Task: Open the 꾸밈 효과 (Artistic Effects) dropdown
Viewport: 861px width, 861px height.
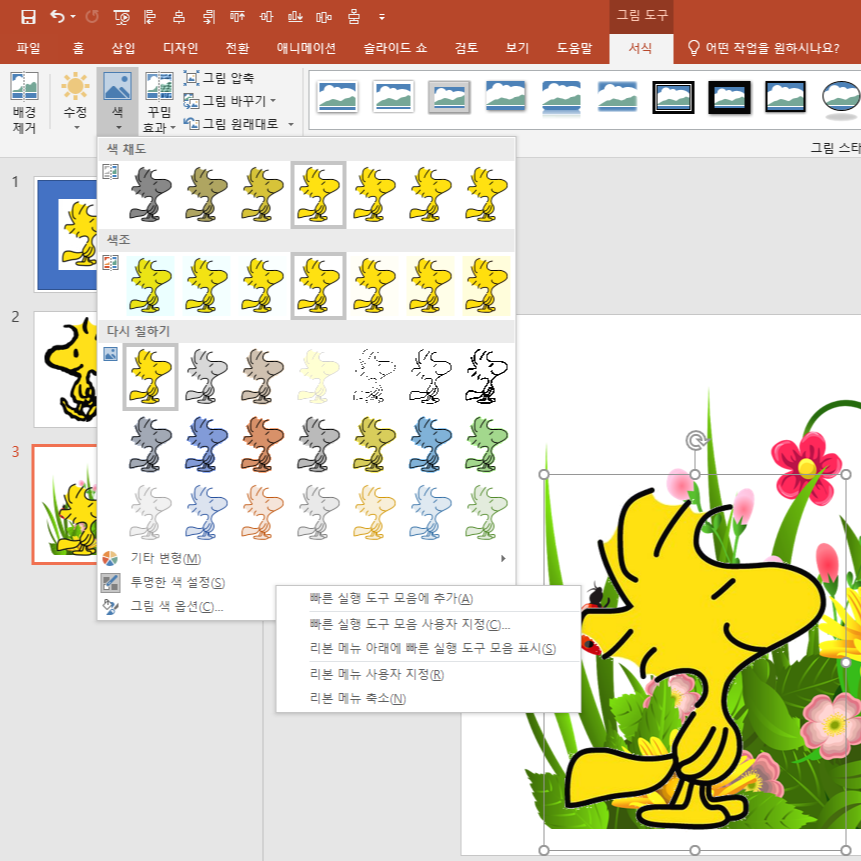Action: click(159, 103)
